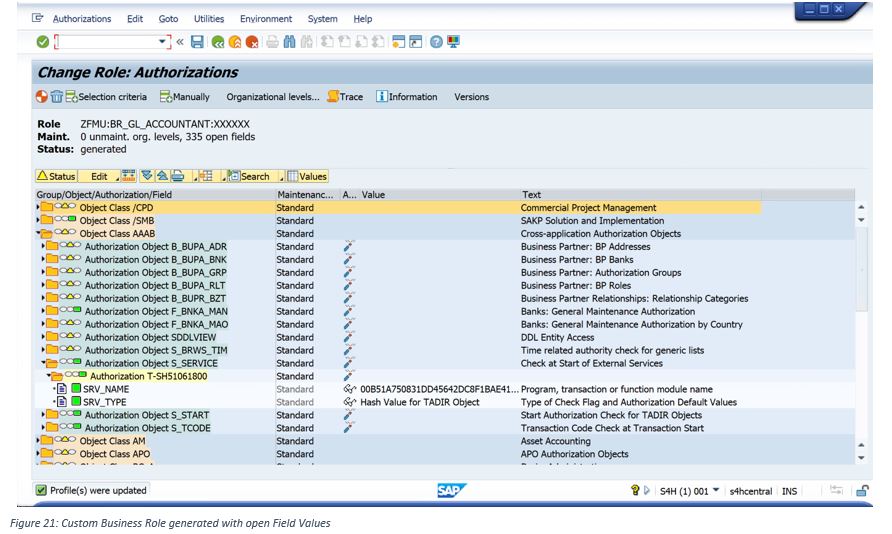The height and width of the screenshot is (534, 892).
Task: Collapse Authorization Object S_SERVICE
Action: click(x=43, y=363)
